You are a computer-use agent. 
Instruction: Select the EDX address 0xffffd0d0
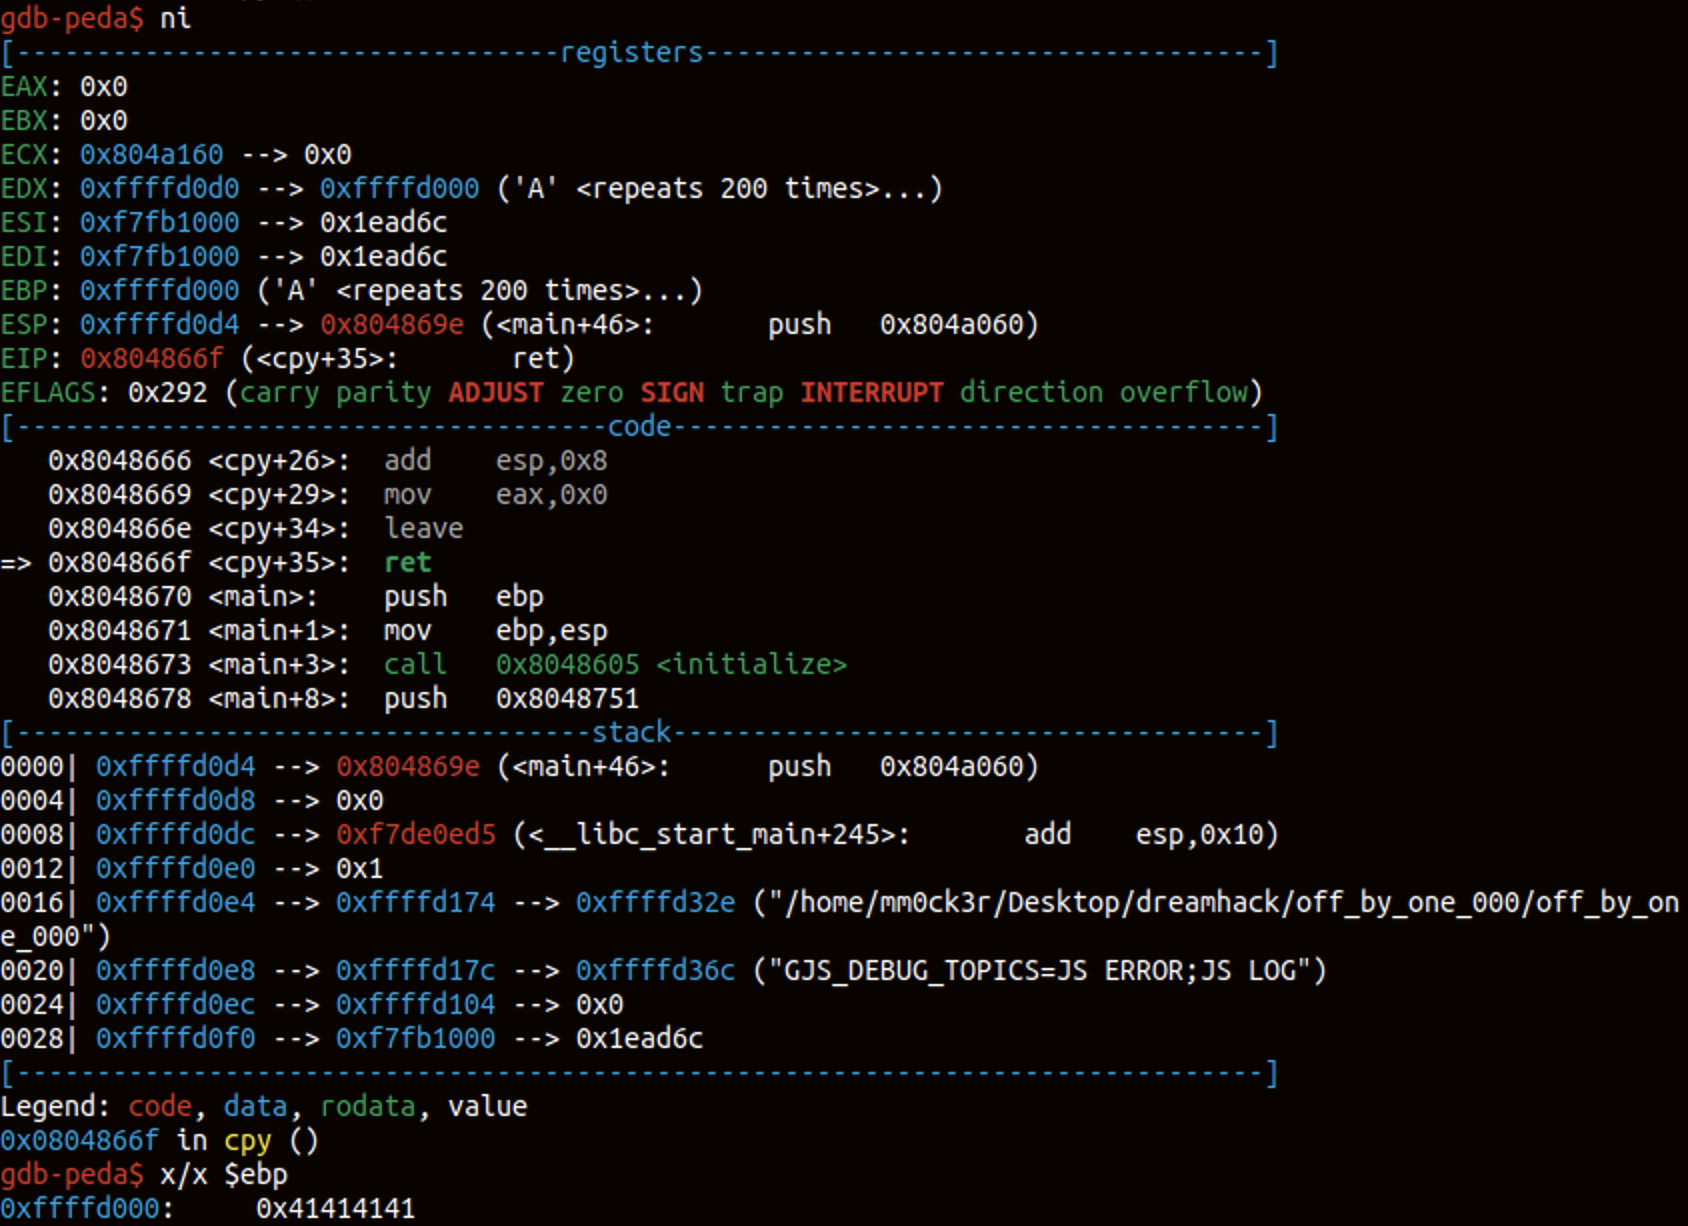(x=160, y=189)
